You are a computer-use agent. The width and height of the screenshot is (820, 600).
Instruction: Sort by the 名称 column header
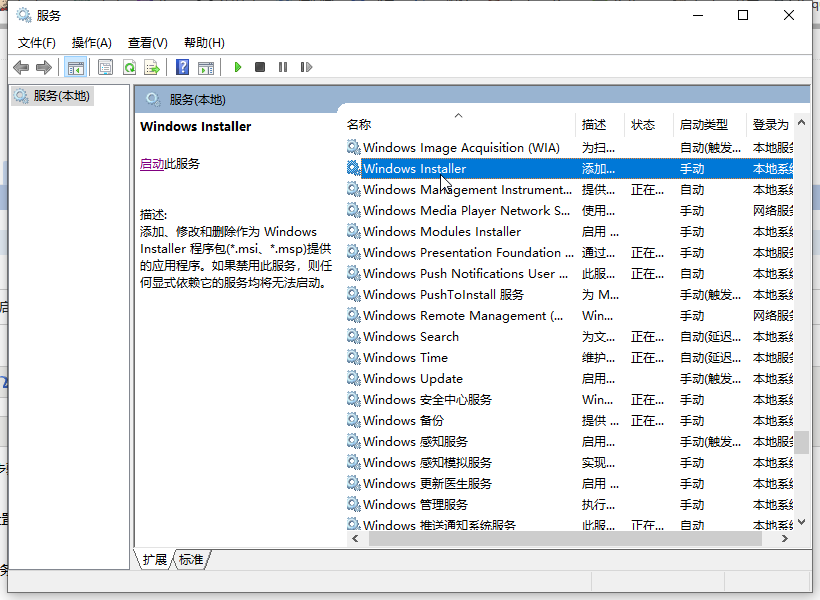click(x=460, y=124)
